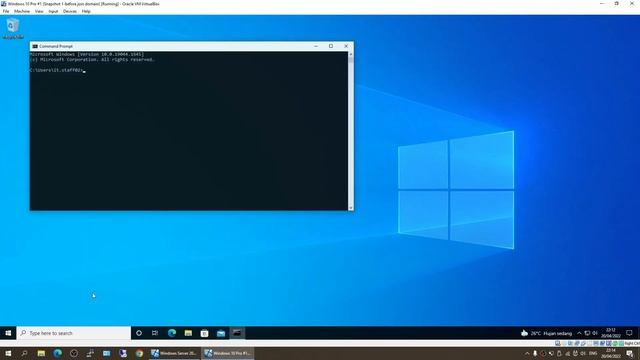
Task: Open the File menu in VirtualBox
Action: pyautogui.click(x=6, y=11)
